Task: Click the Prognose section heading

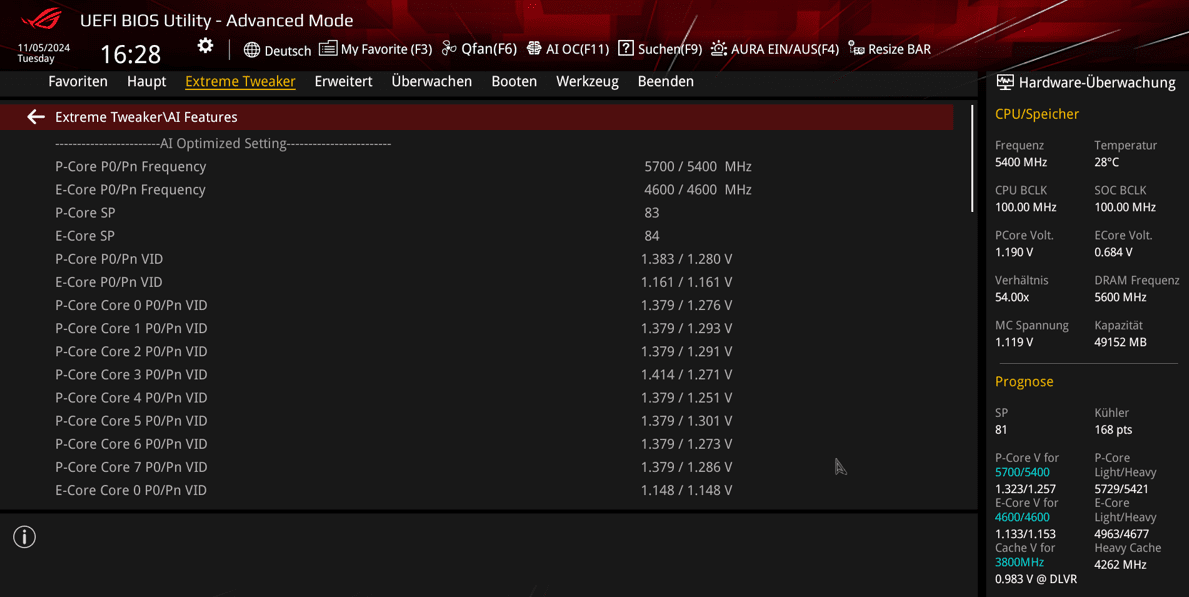Action: (x=1024, y=382)
